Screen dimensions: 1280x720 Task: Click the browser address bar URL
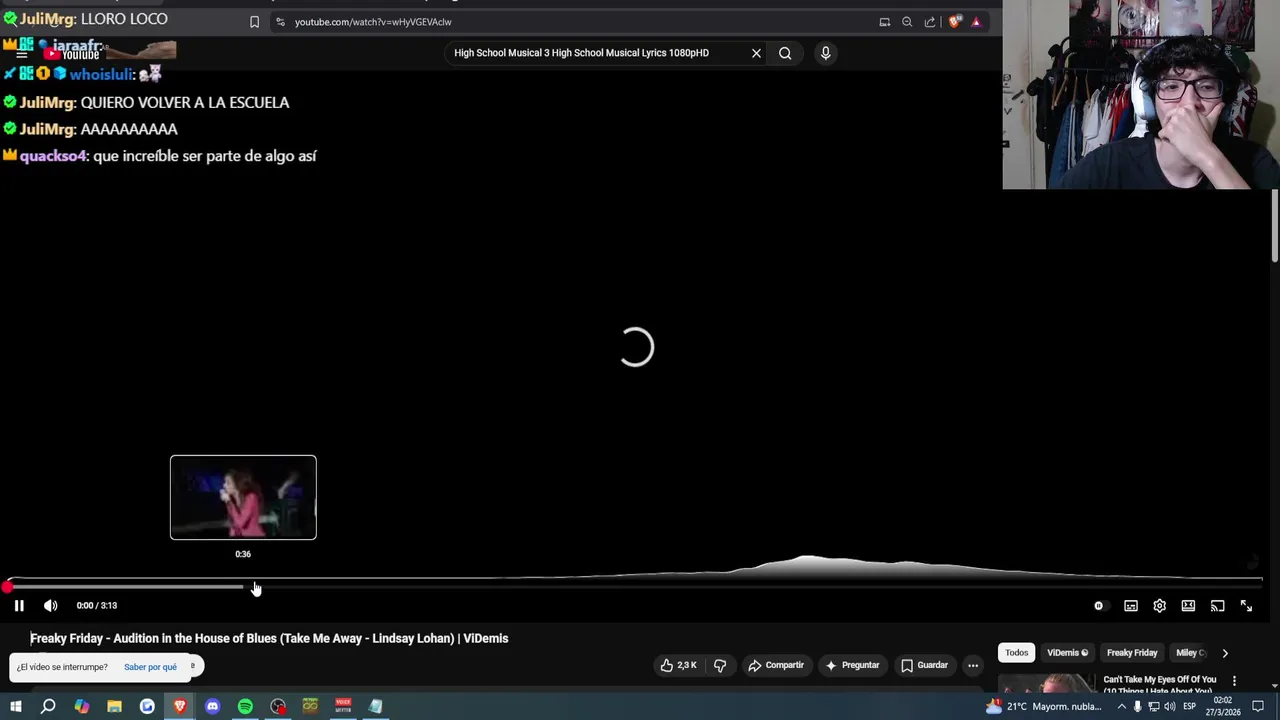pyautogui.click(x=373, y=22)
